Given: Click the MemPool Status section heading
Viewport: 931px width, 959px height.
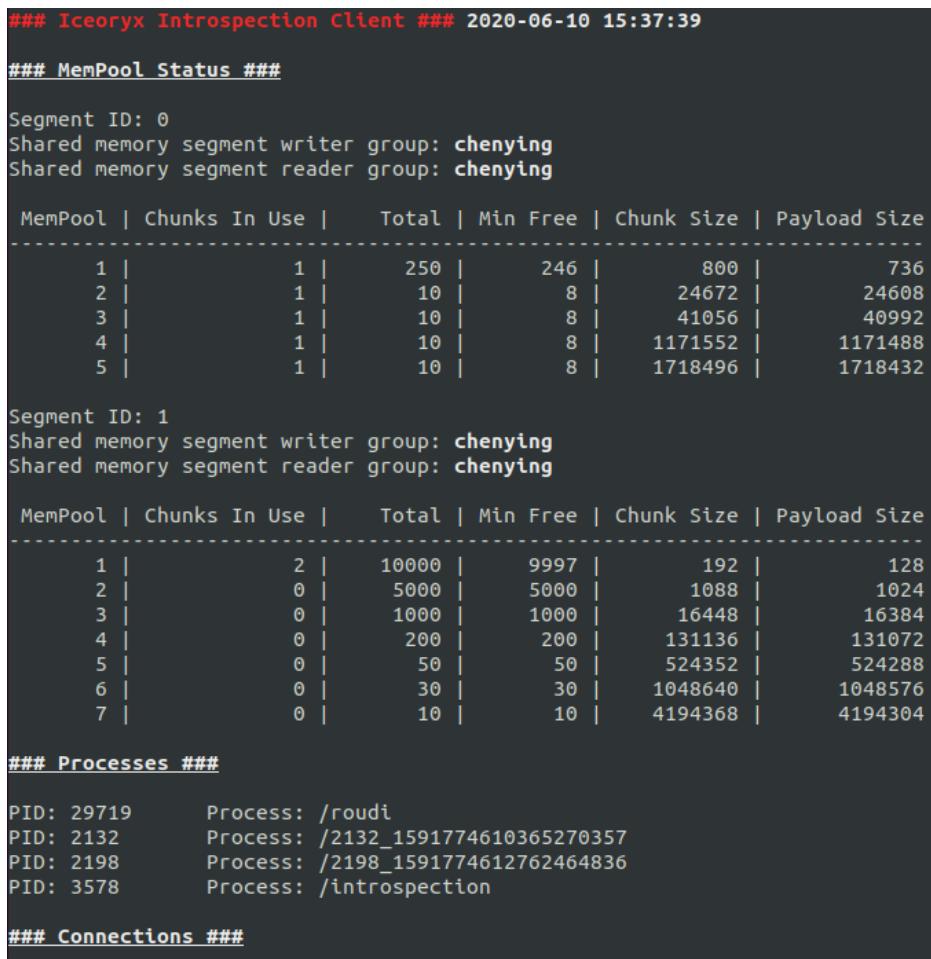Looking at the screenshot, I should (144, 70).
